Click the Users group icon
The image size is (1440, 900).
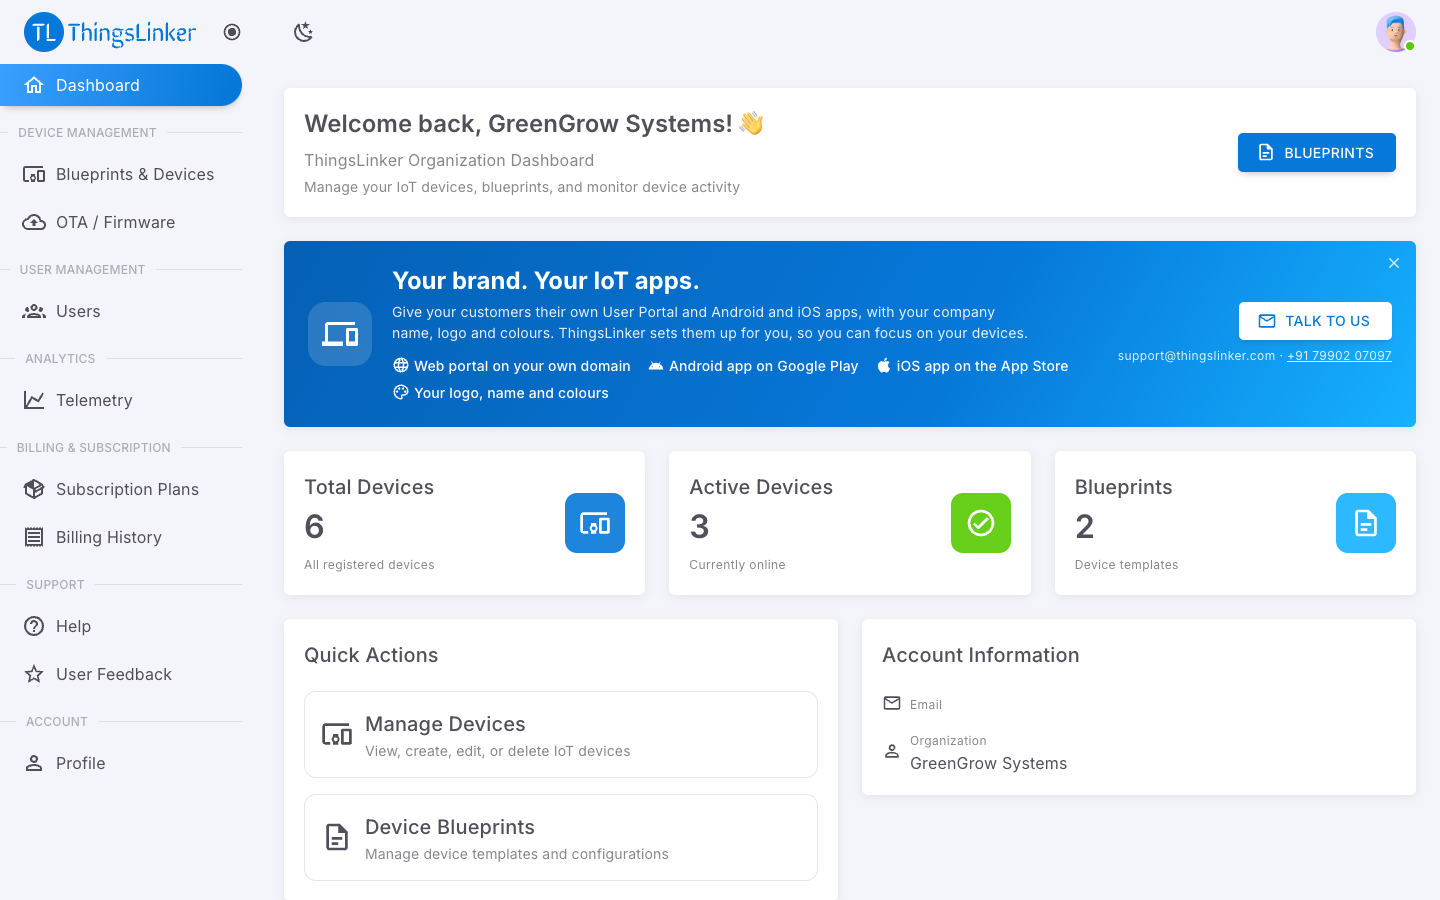coord(34,311)
